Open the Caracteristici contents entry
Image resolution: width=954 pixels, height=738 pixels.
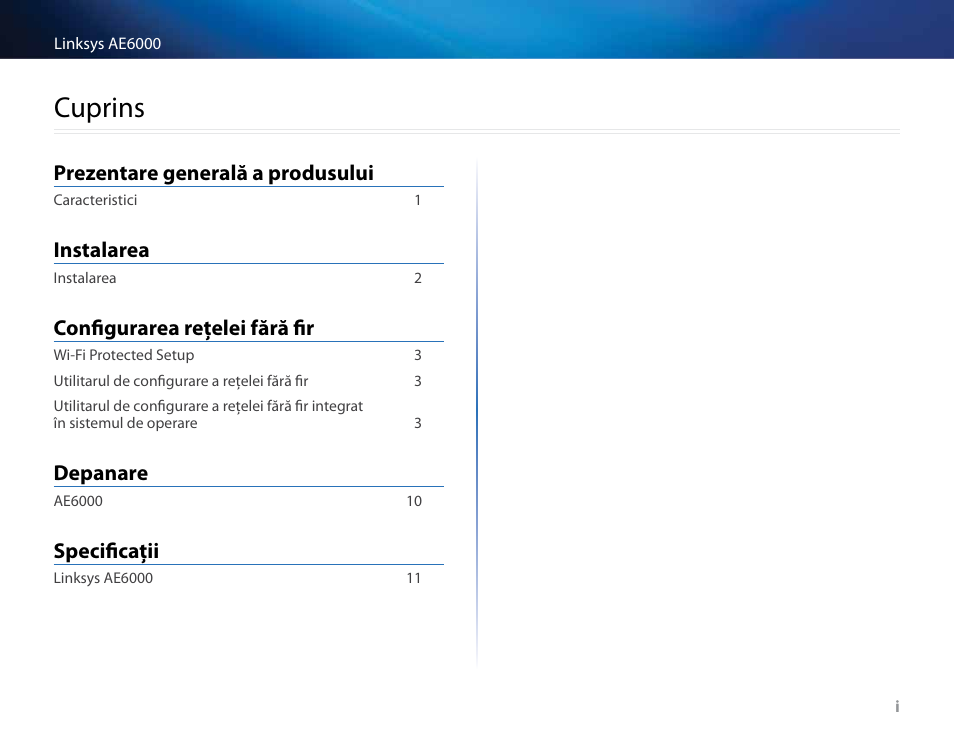96,200
